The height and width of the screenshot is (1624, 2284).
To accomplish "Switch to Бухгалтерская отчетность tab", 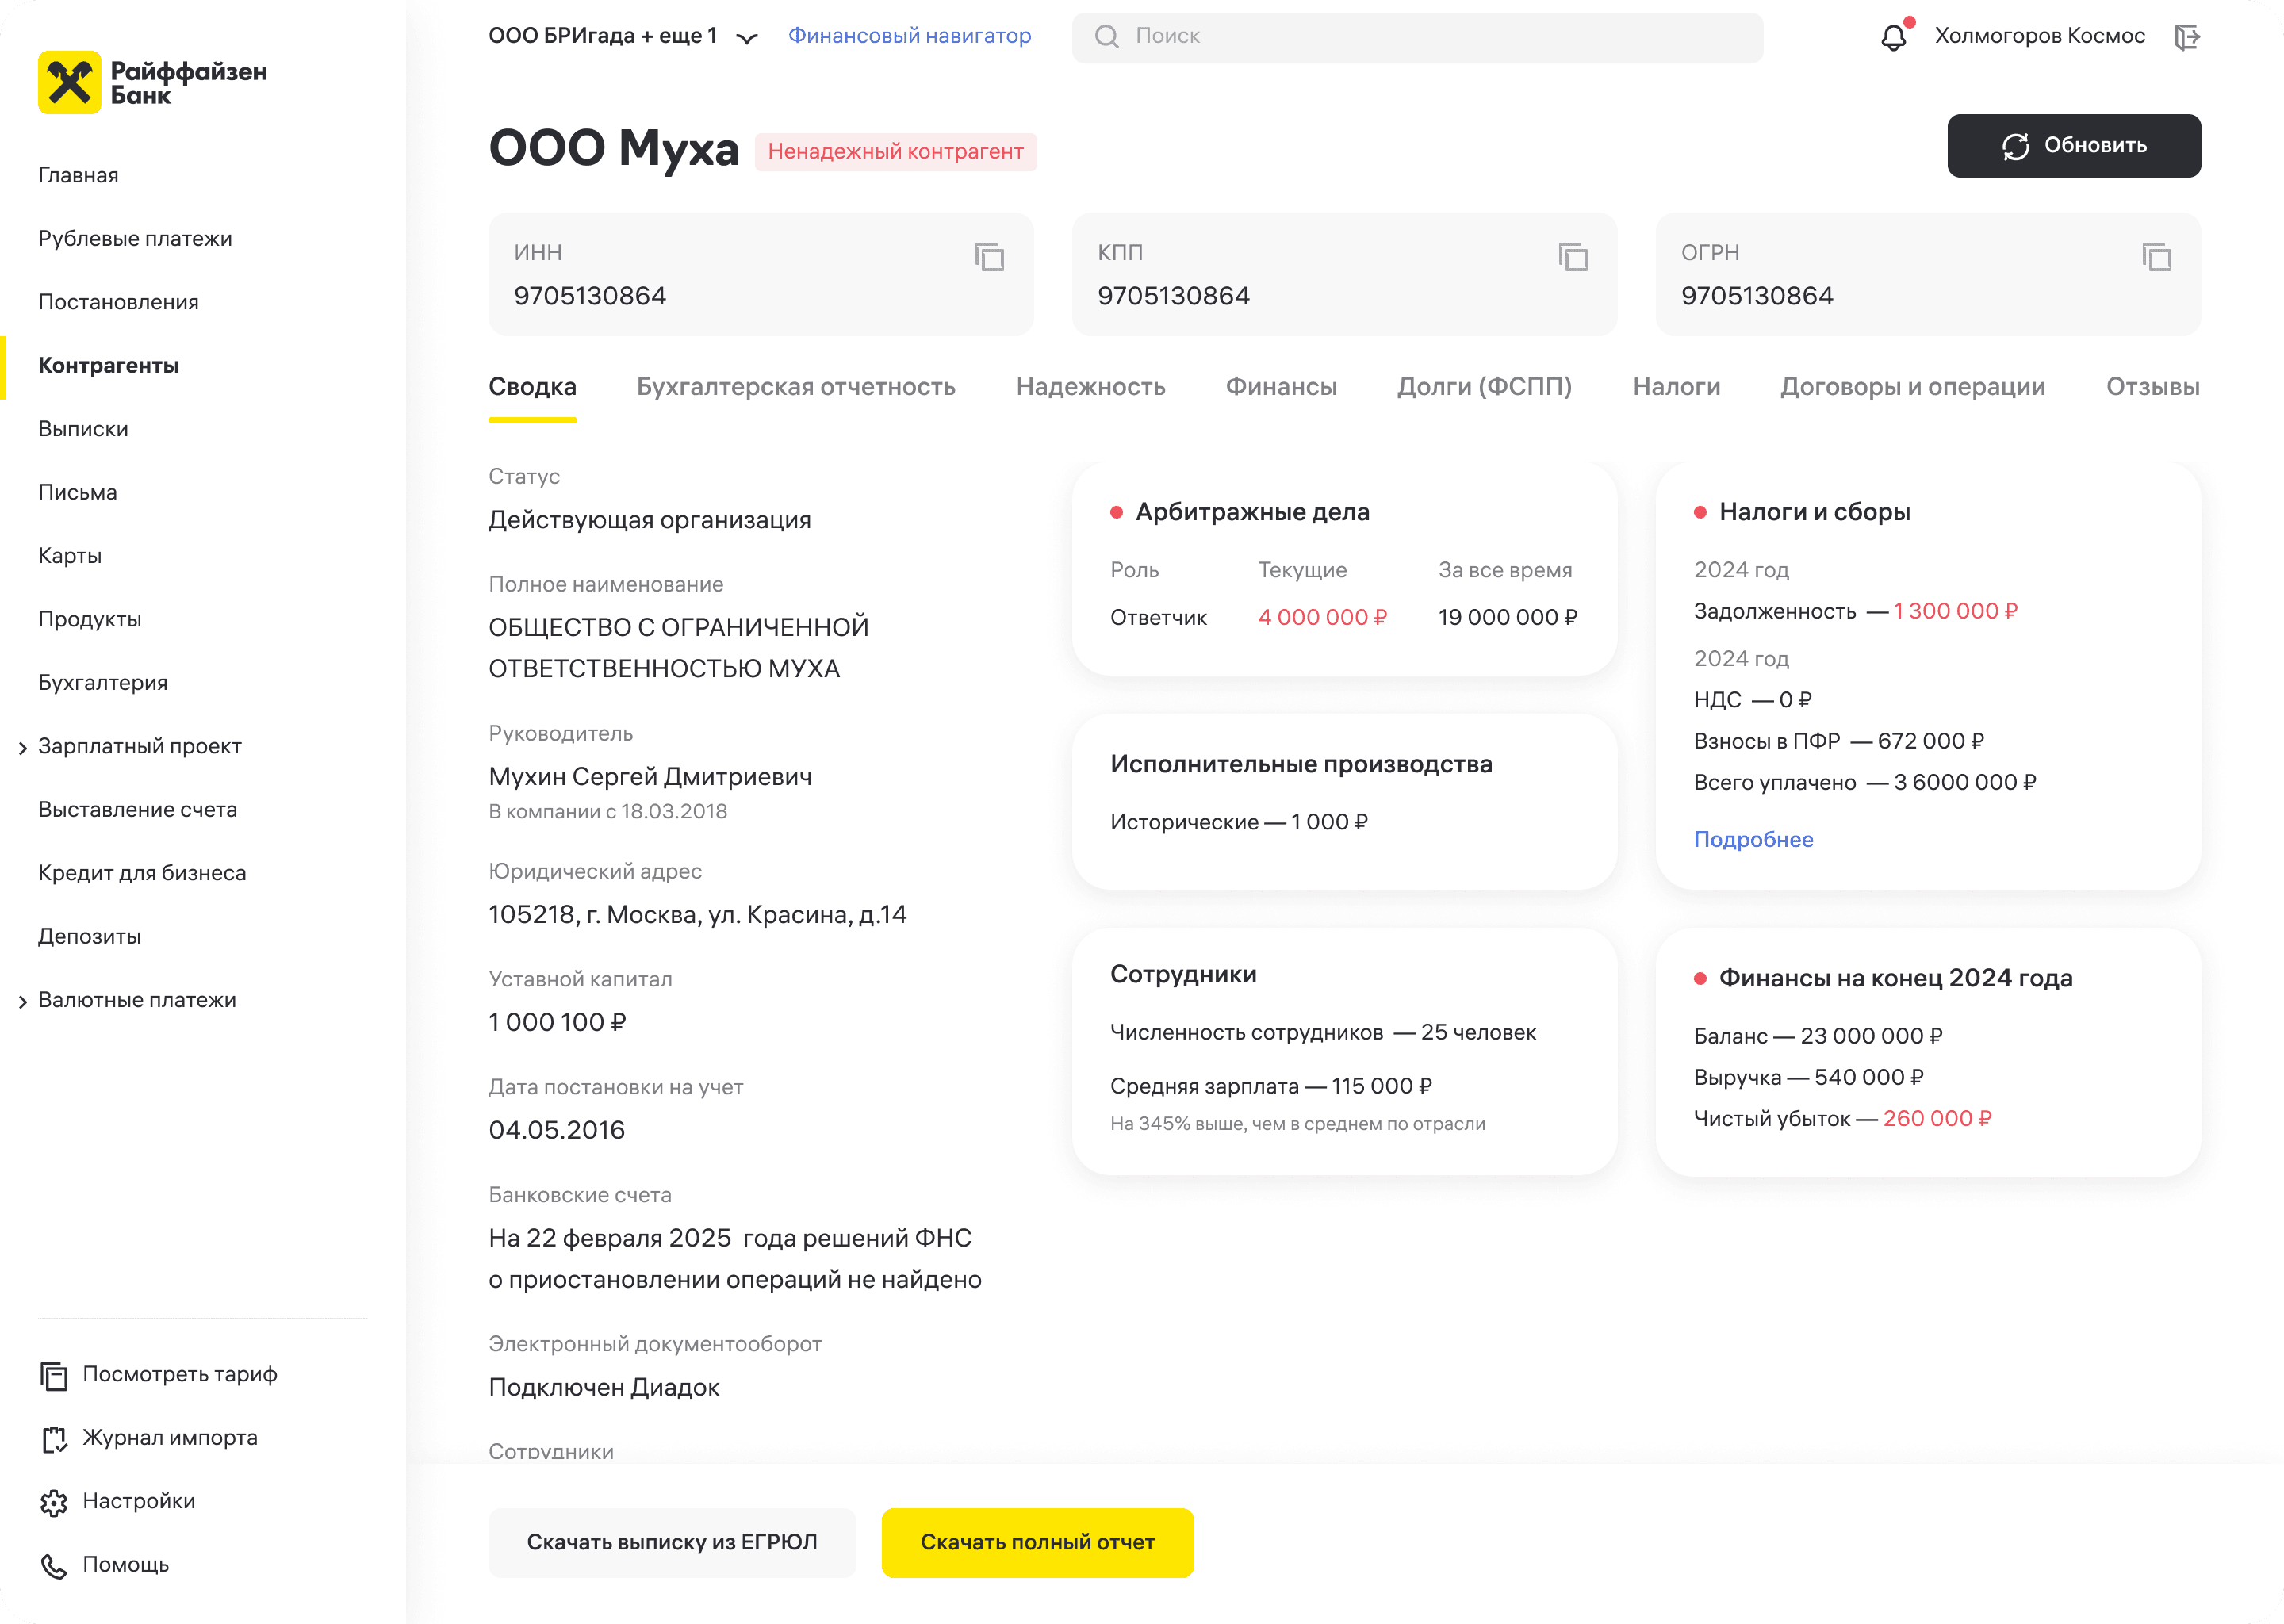I will click(x=796, y=387).
